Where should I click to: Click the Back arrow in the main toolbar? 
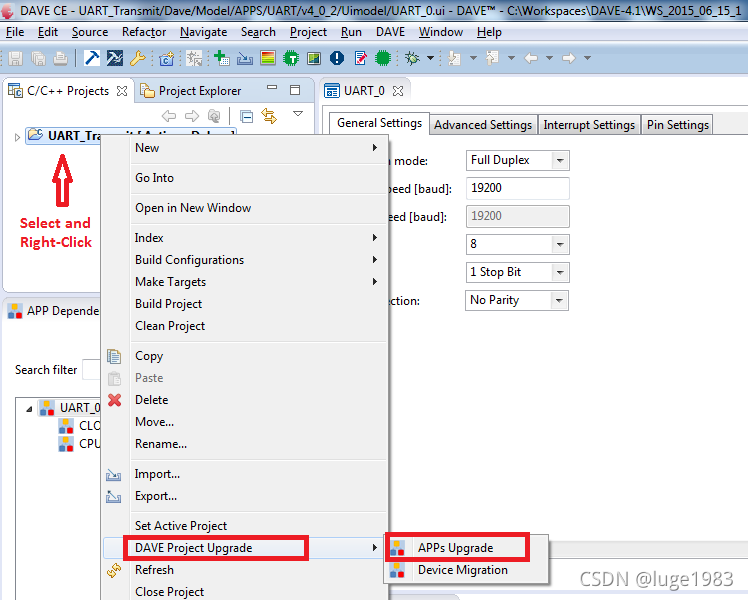click(530, 58)
